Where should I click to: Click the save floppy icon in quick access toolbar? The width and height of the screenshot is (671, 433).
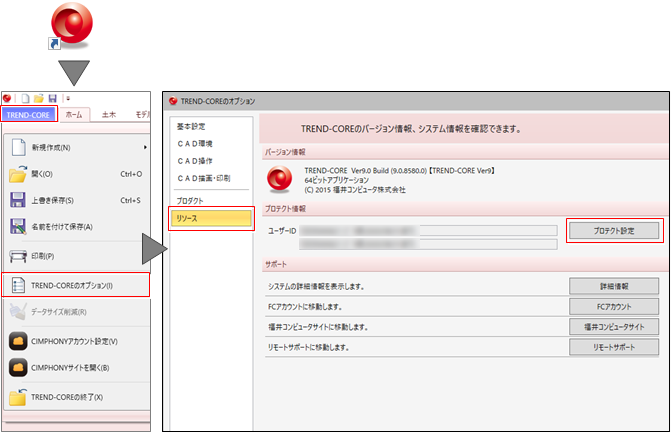tap(53, 98)
